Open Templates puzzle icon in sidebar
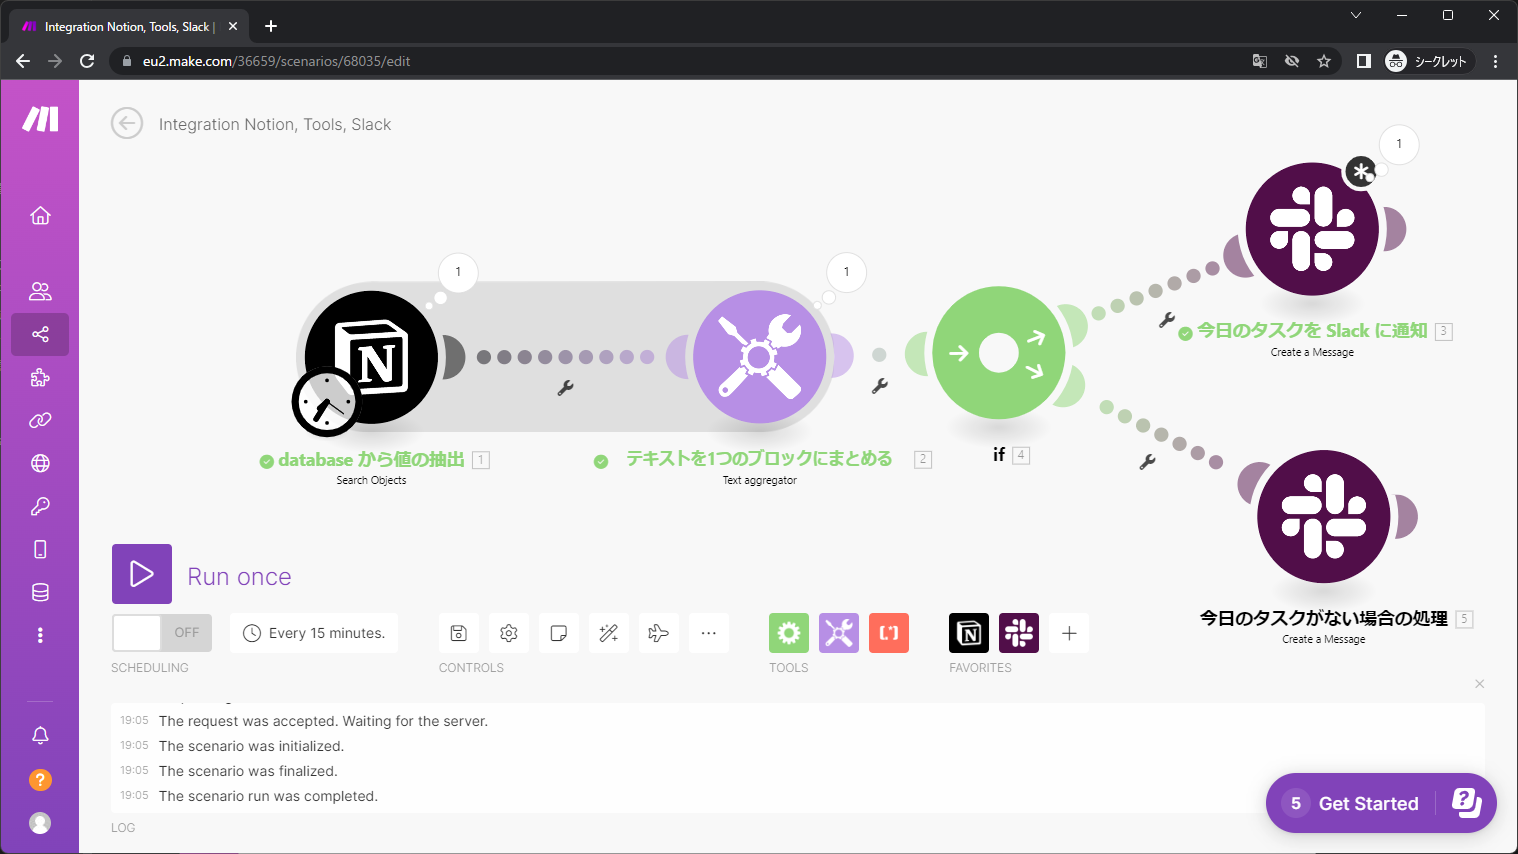 40,377
